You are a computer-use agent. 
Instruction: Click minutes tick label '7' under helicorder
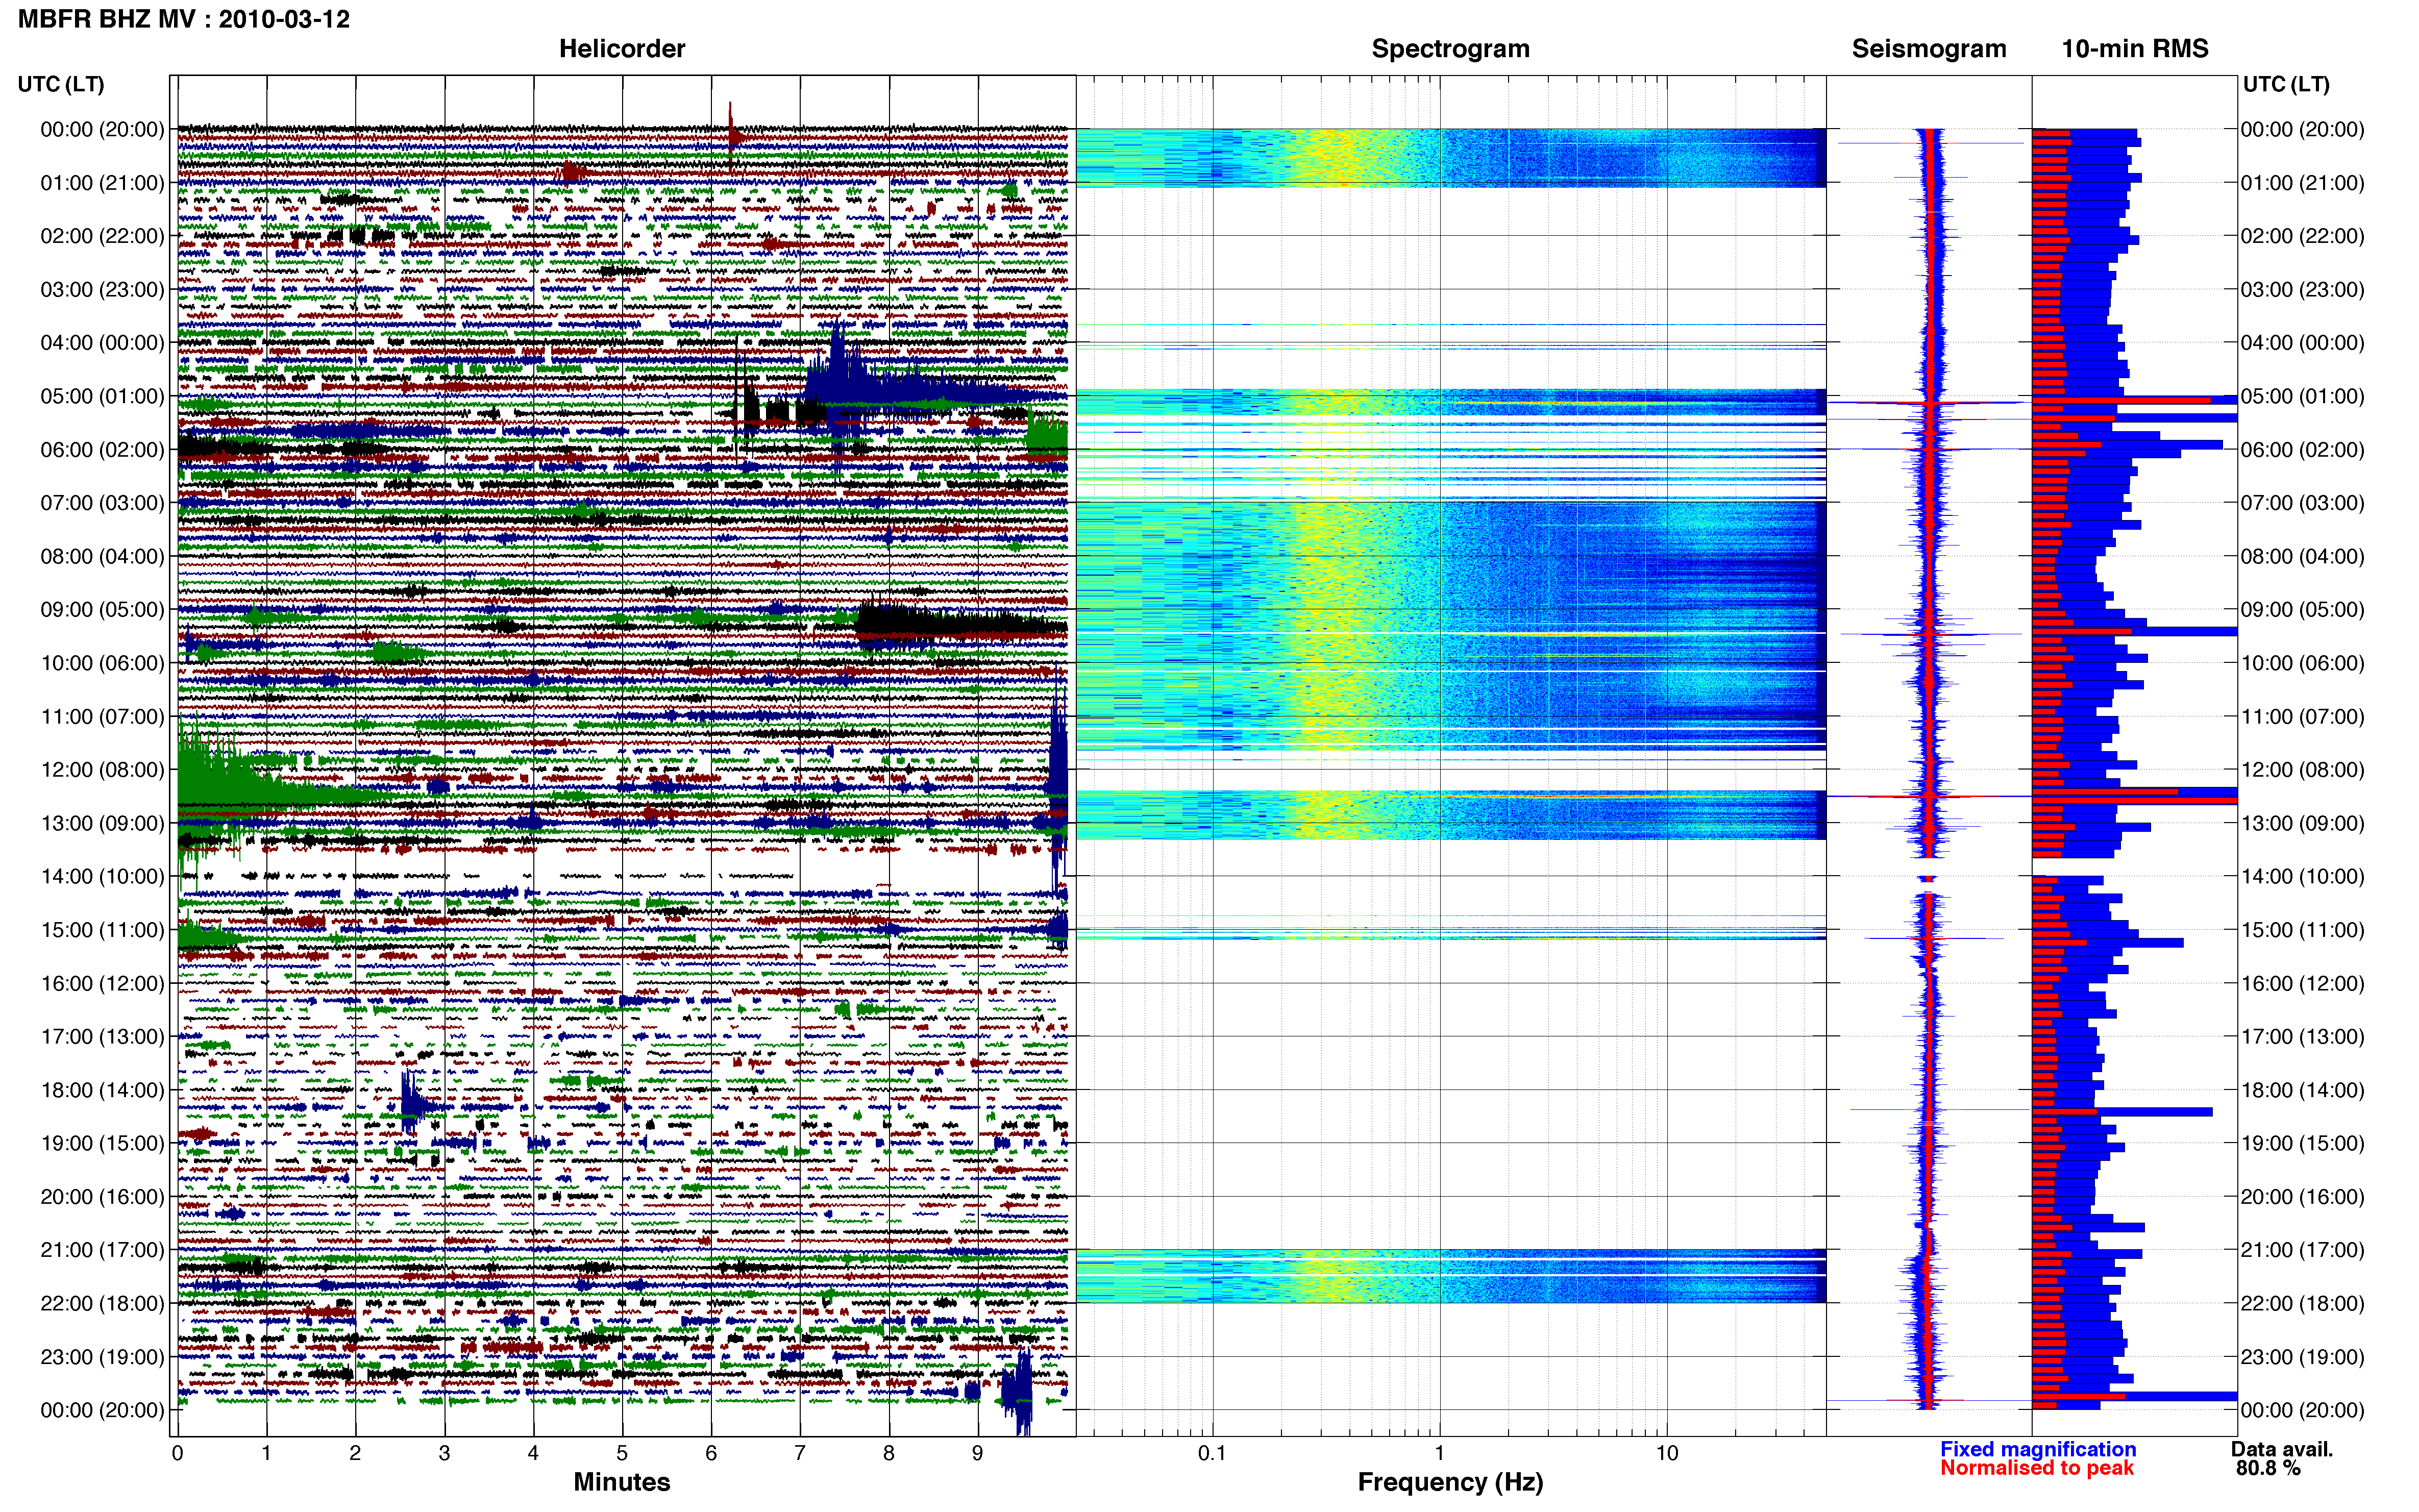point(800,1453)
